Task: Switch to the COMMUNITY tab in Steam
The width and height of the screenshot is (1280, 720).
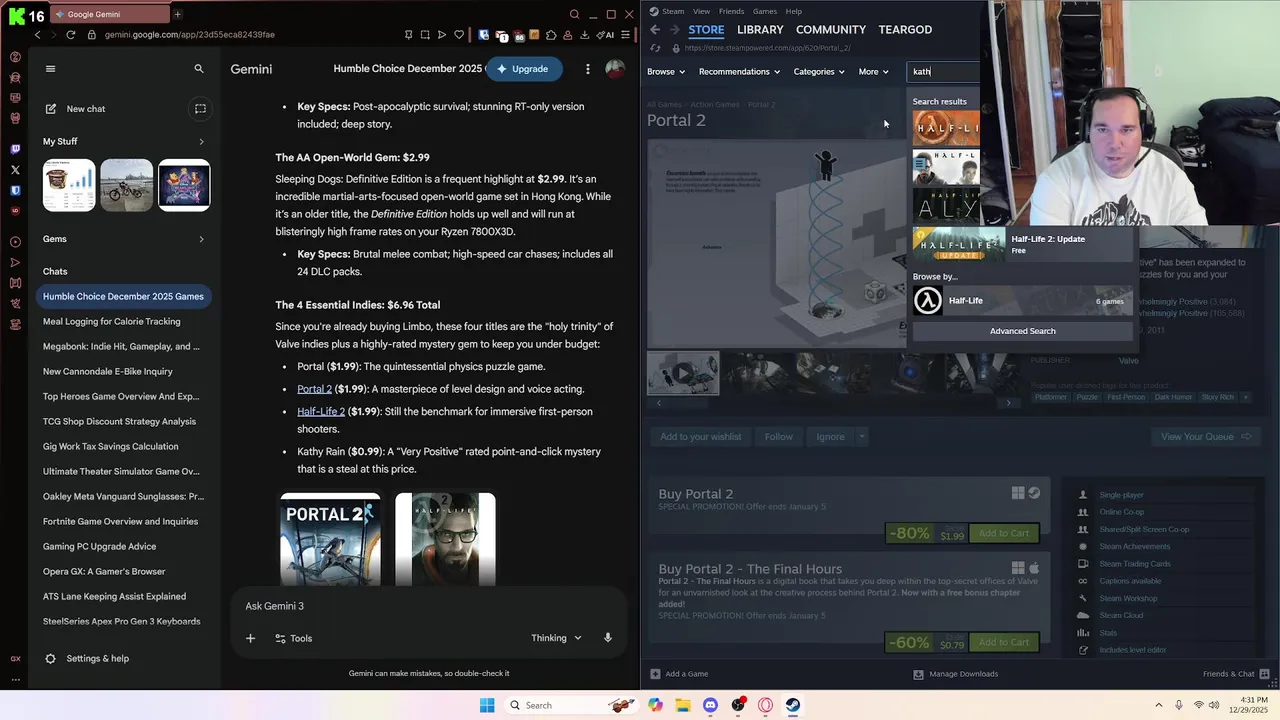Action: pyautogui.click(x=831, y=30)
